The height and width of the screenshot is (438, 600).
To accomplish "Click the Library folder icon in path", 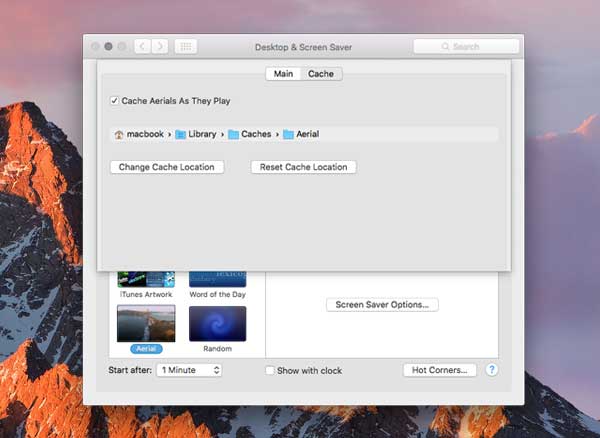I will click(181, 134).
